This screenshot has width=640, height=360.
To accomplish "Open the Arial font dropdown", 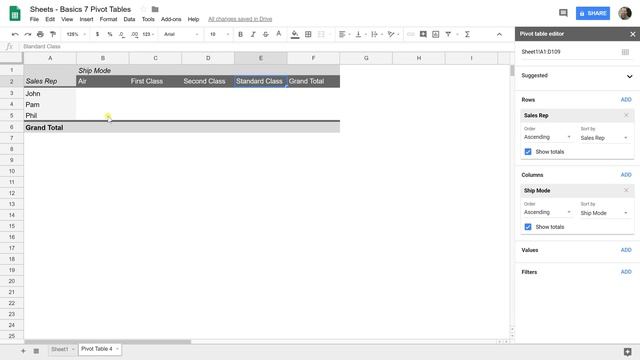I will pos(181,34).
